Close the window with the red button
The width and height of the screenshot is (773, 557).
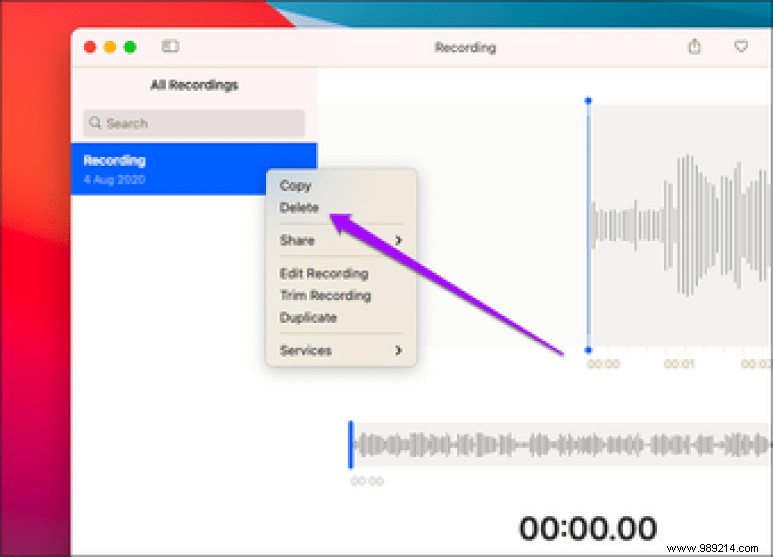[90, 46]
